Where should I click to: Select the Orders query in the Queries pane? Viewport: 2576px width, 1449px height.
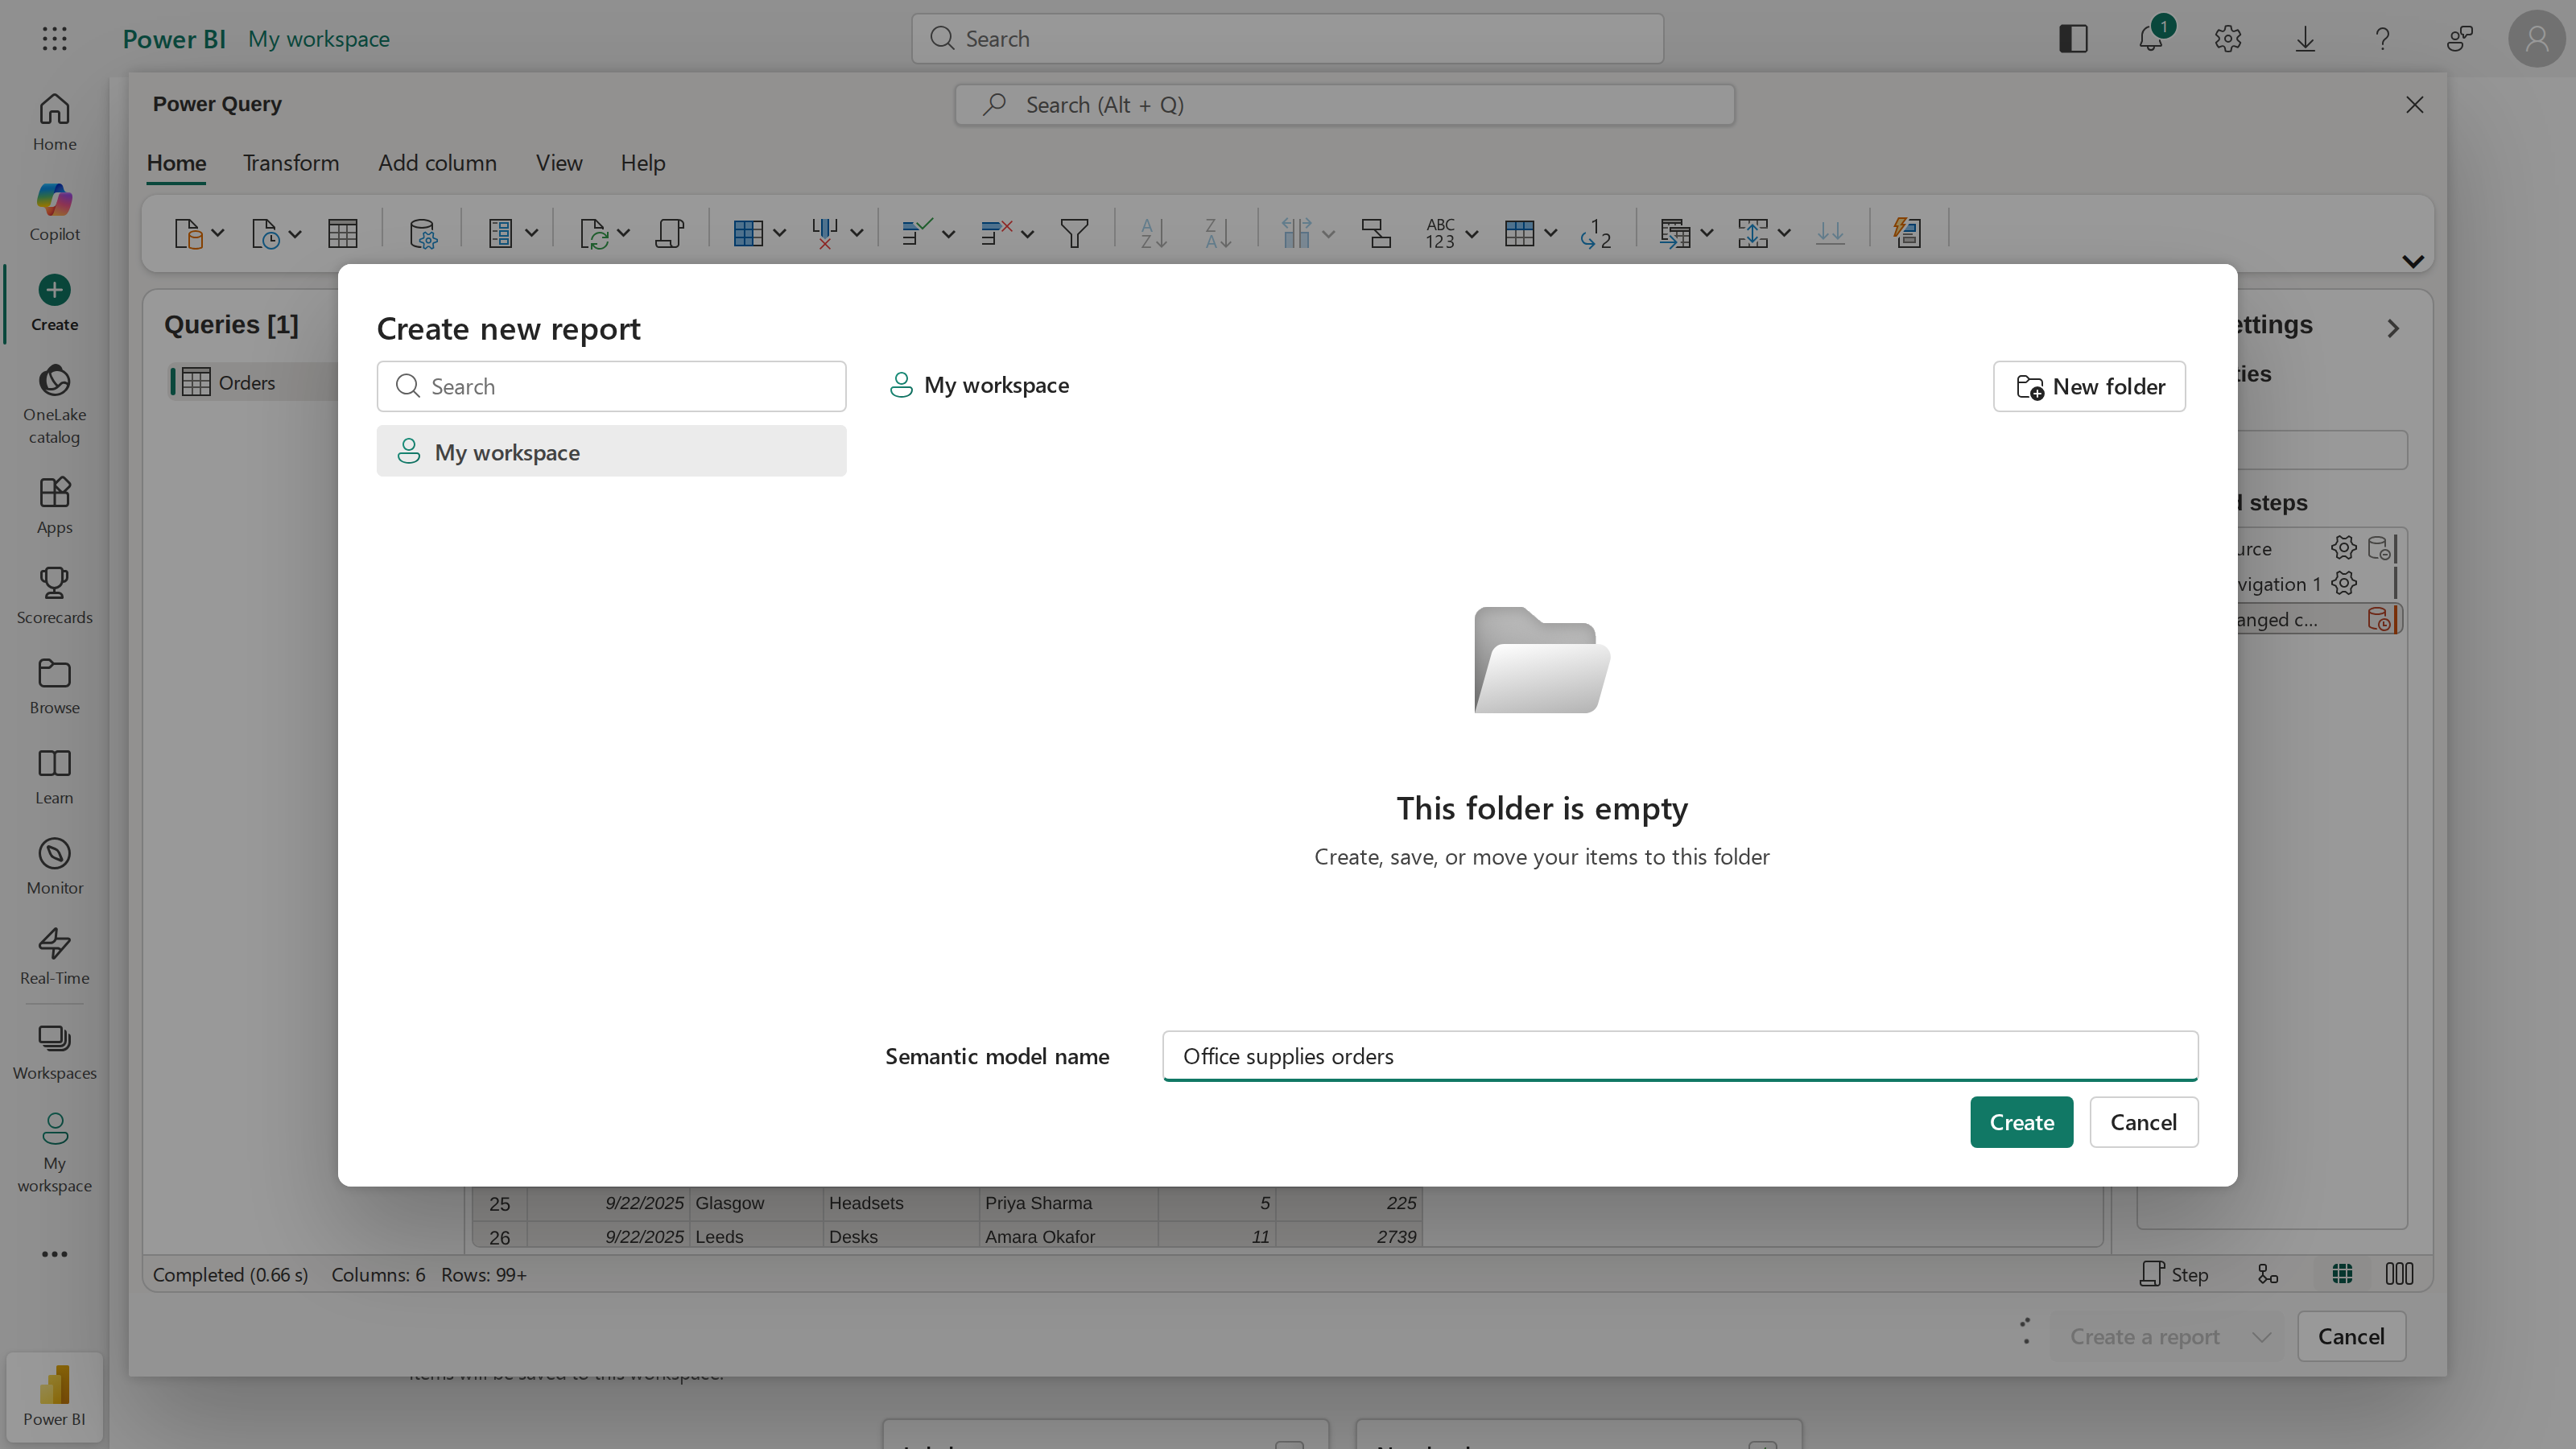(253, 382)
